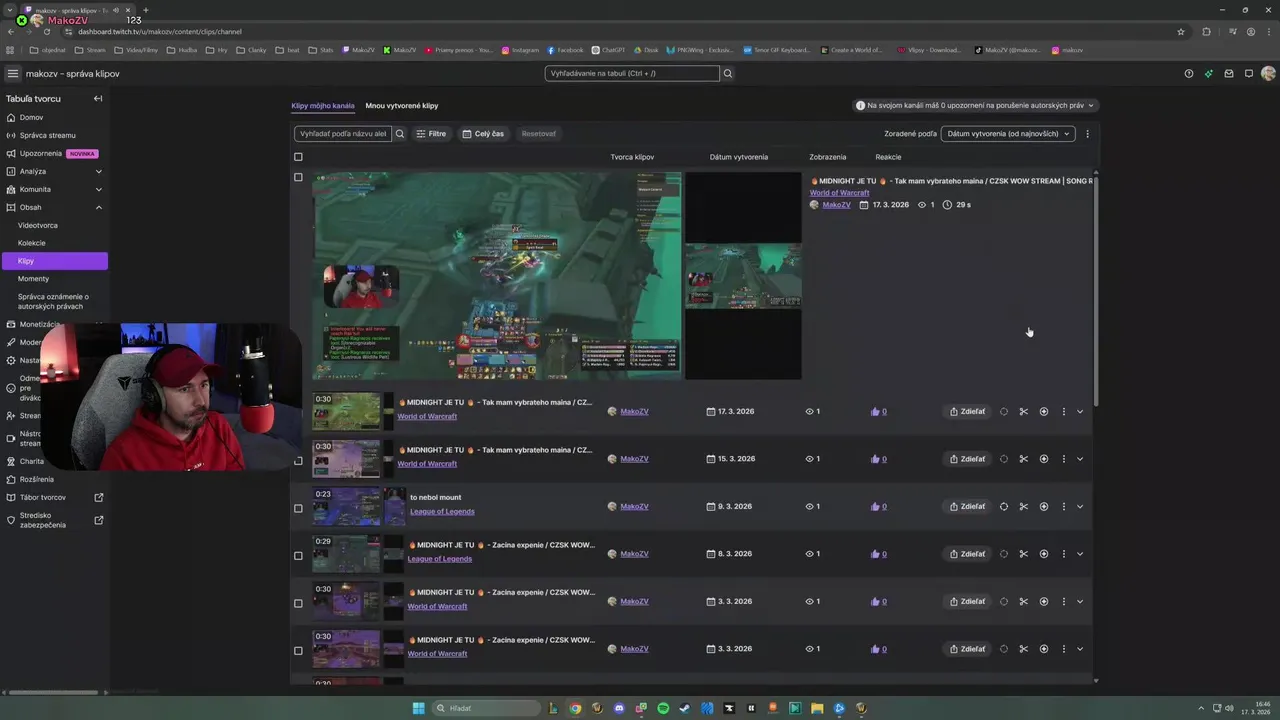Bookmark this page with the star icon

tap(1181, 31)
